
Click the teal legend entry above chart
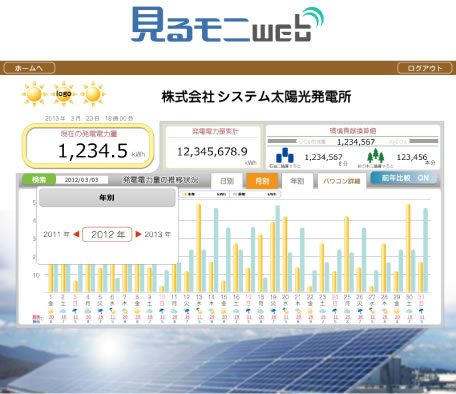(255, 194)
